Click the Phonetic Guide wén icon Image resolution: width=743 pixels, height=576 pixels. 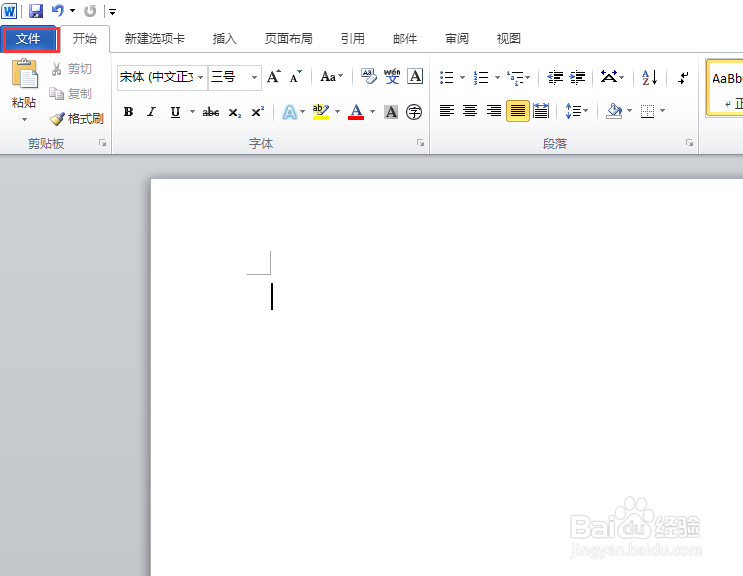click(392, 76)
